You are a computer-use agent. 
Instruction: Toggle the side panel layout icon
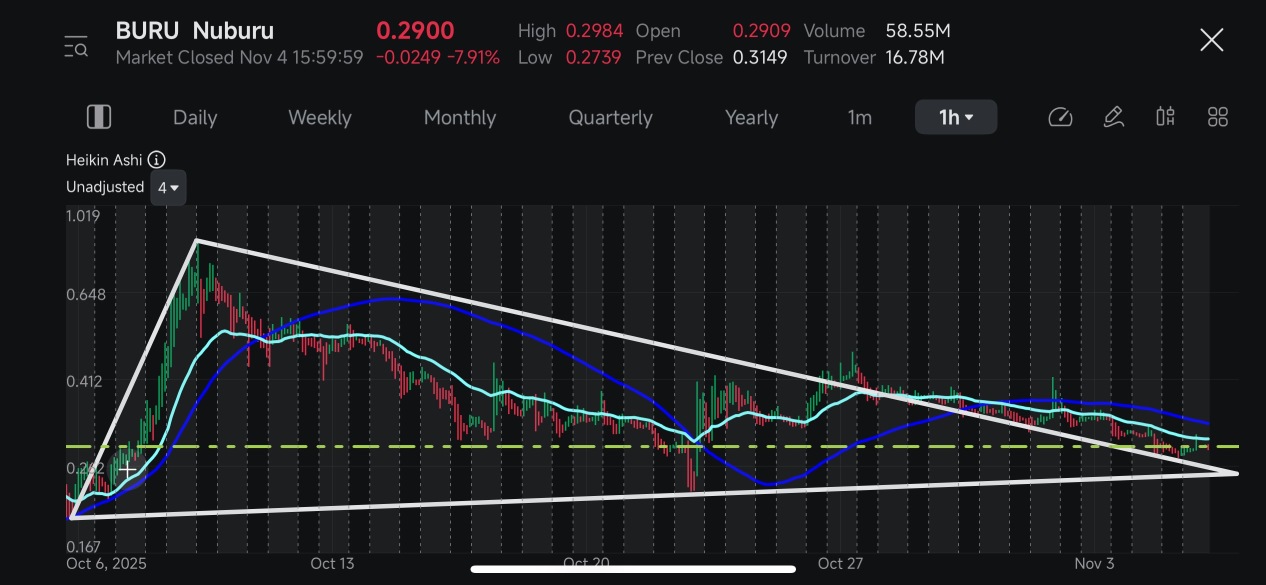click(x=99, y=117)
